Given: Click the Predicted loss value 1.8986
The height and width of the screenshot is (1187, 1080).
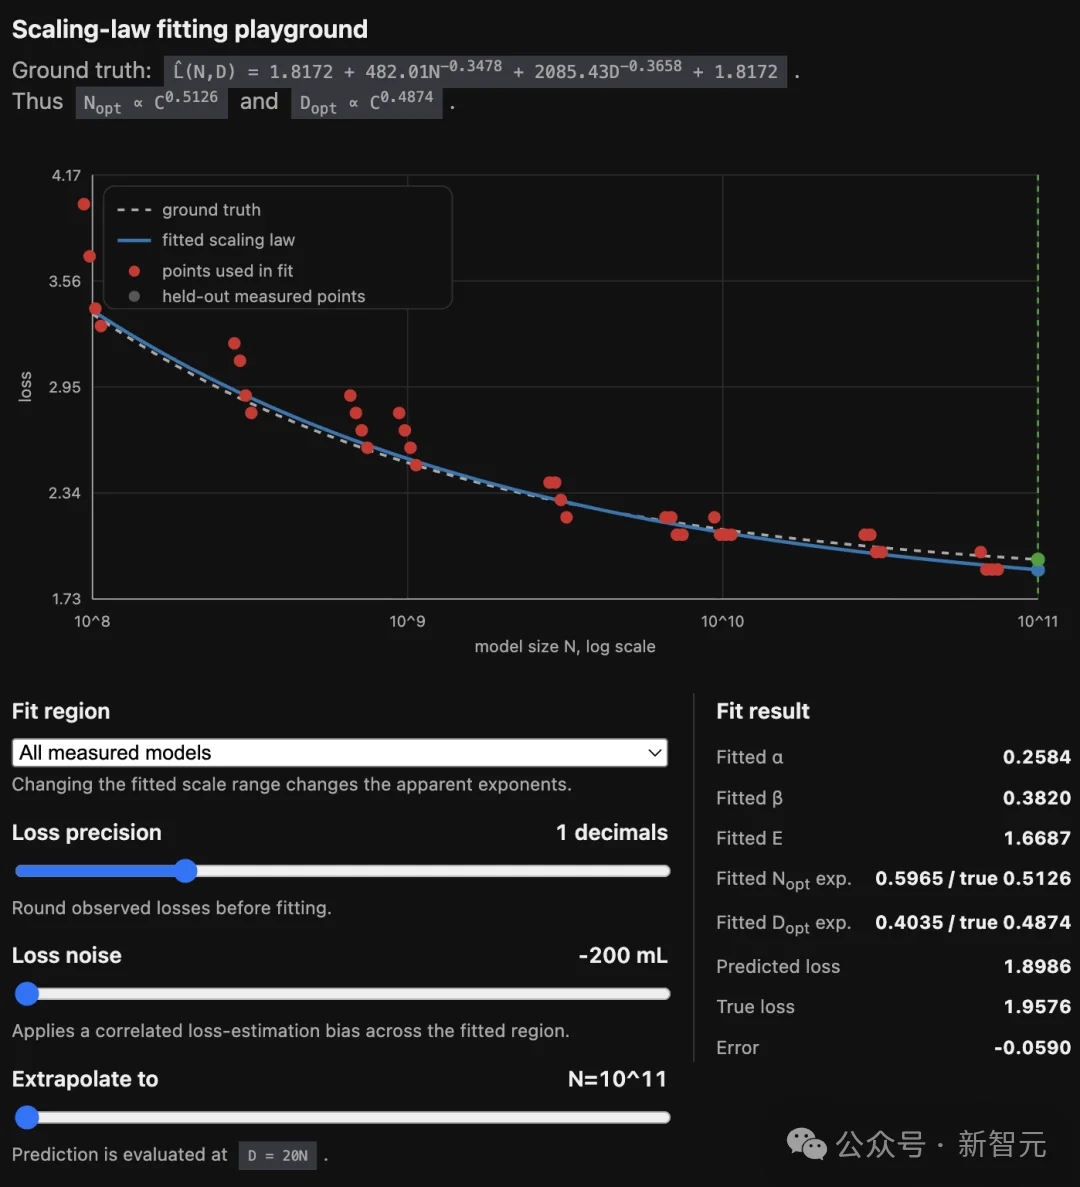Looking at the screenshot, I should click(1037, 967).
